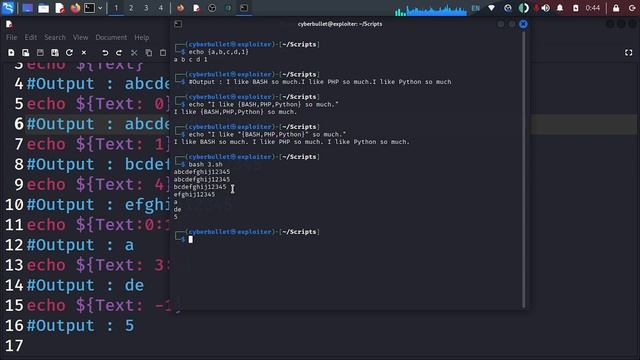This screenshot has height=360, width=640.
Task: Open the volume control tray icon
Action: pos(545,8)
